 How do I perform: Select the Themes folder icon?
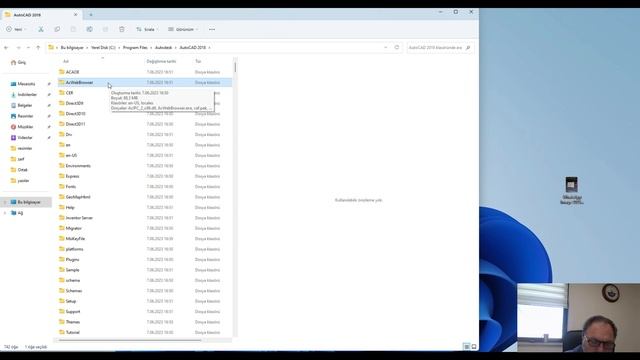(x=62, y=322)
